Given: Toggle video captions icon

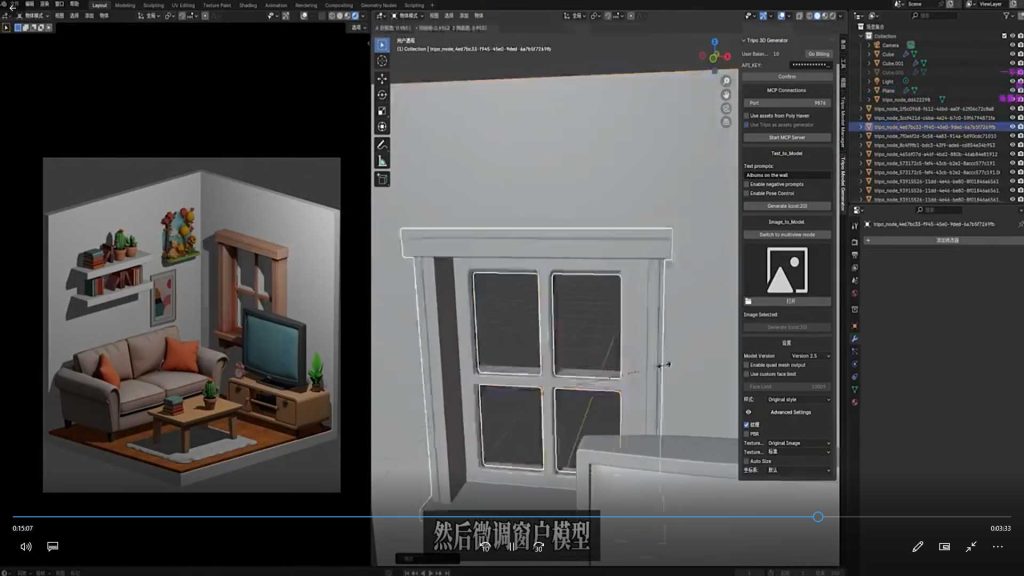Looking at the screenshot, I should click(53, 547).
